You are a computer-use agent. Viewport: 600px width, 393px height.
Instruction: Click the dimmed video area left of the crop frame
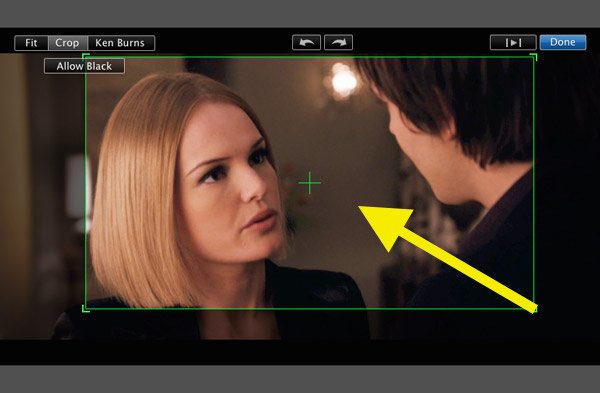click(x=42, y=199)
